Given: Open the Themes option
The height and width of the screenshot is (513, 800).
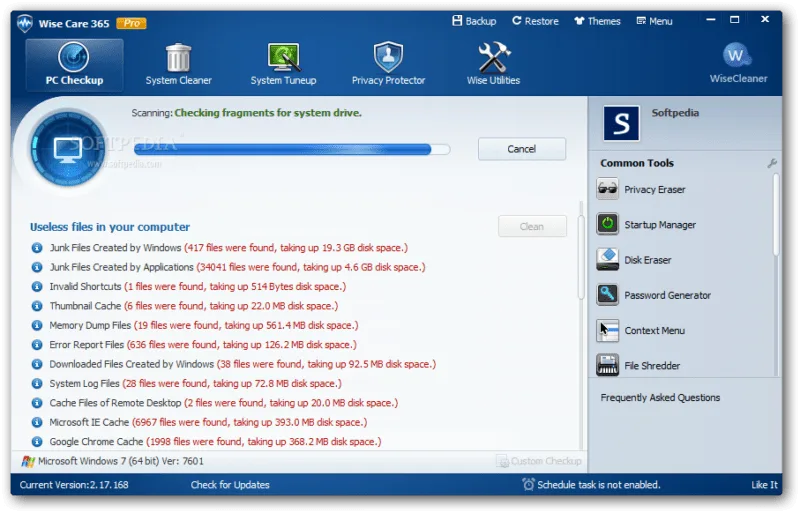Looking at the screenshot, I should click(597, 21).
